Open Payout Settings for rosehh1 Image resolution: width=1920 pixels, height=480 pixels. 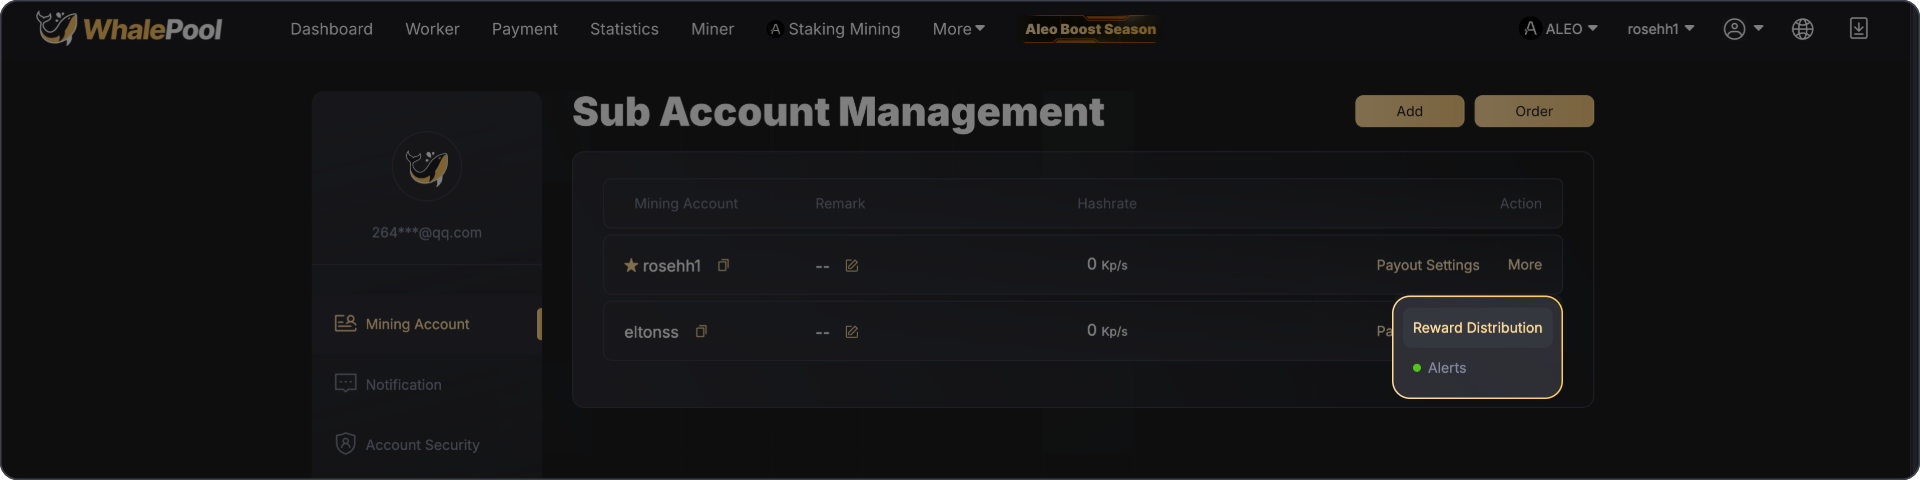pyautogui.click(x=1427, y=265)
